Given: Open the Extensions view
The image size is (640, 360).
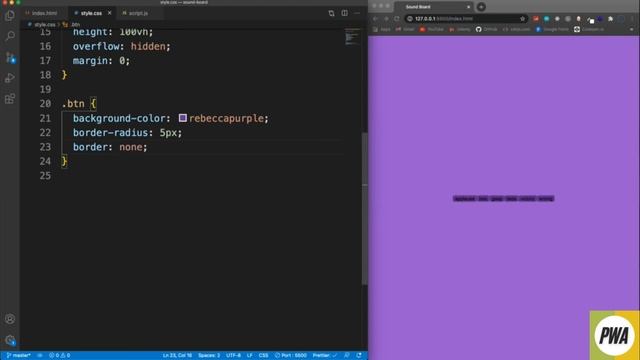Looking at the screenshot, I should click(10, 98).
